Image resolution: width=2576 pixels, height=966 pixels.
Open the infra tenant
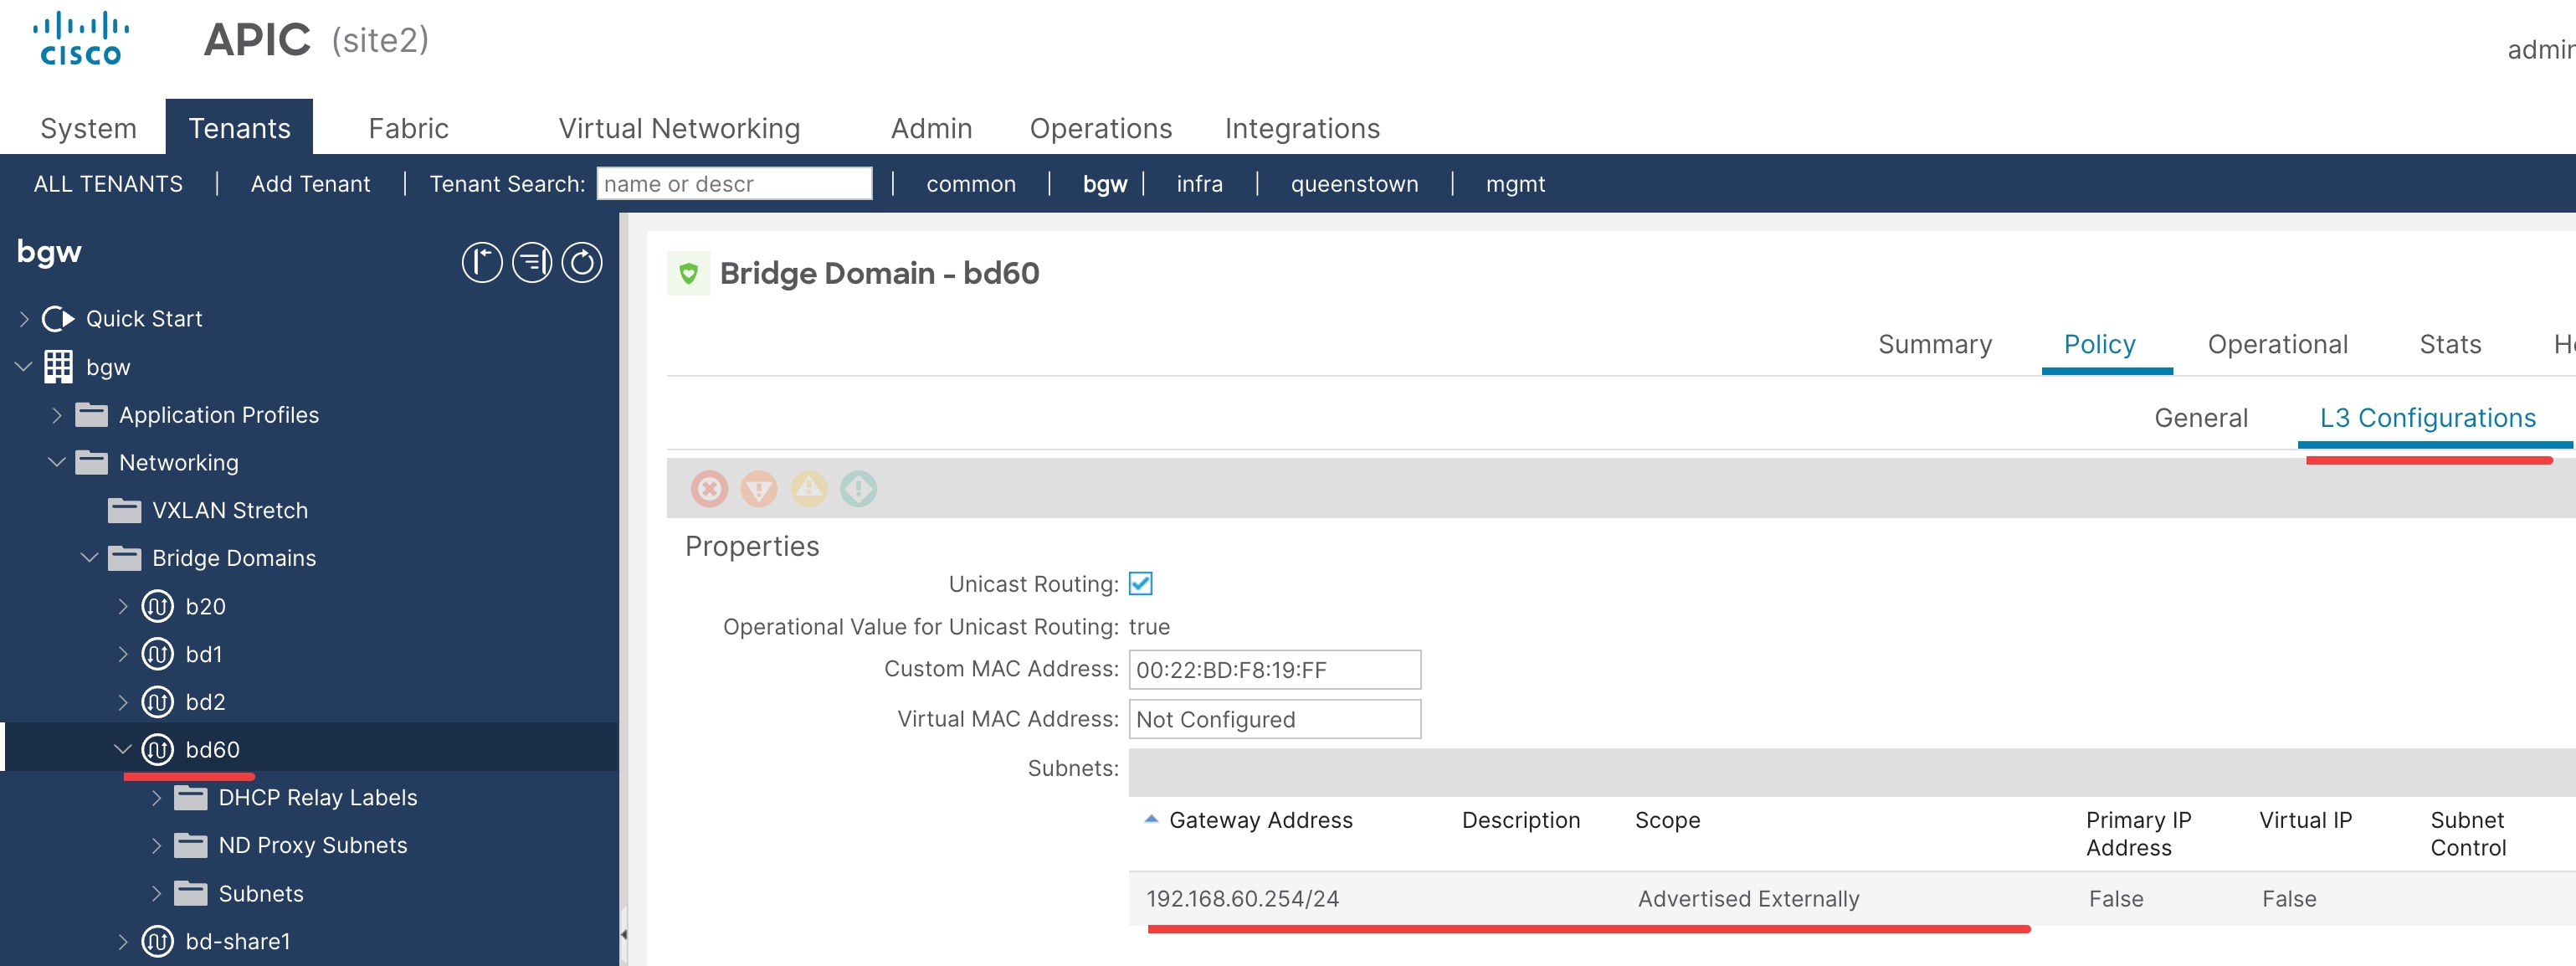click(1199, 184)
